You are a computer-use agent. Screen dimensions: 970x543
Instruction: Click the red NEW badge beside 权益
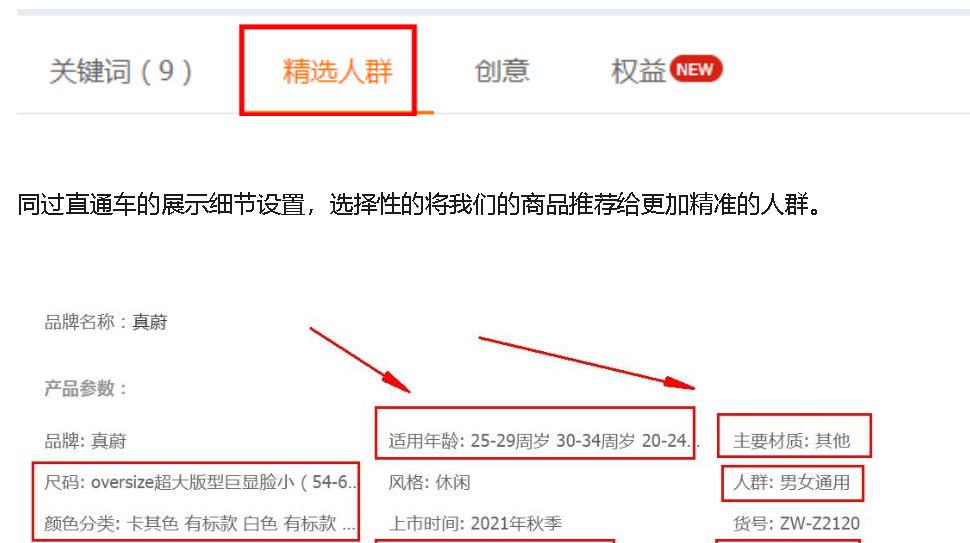pos(695,69)
